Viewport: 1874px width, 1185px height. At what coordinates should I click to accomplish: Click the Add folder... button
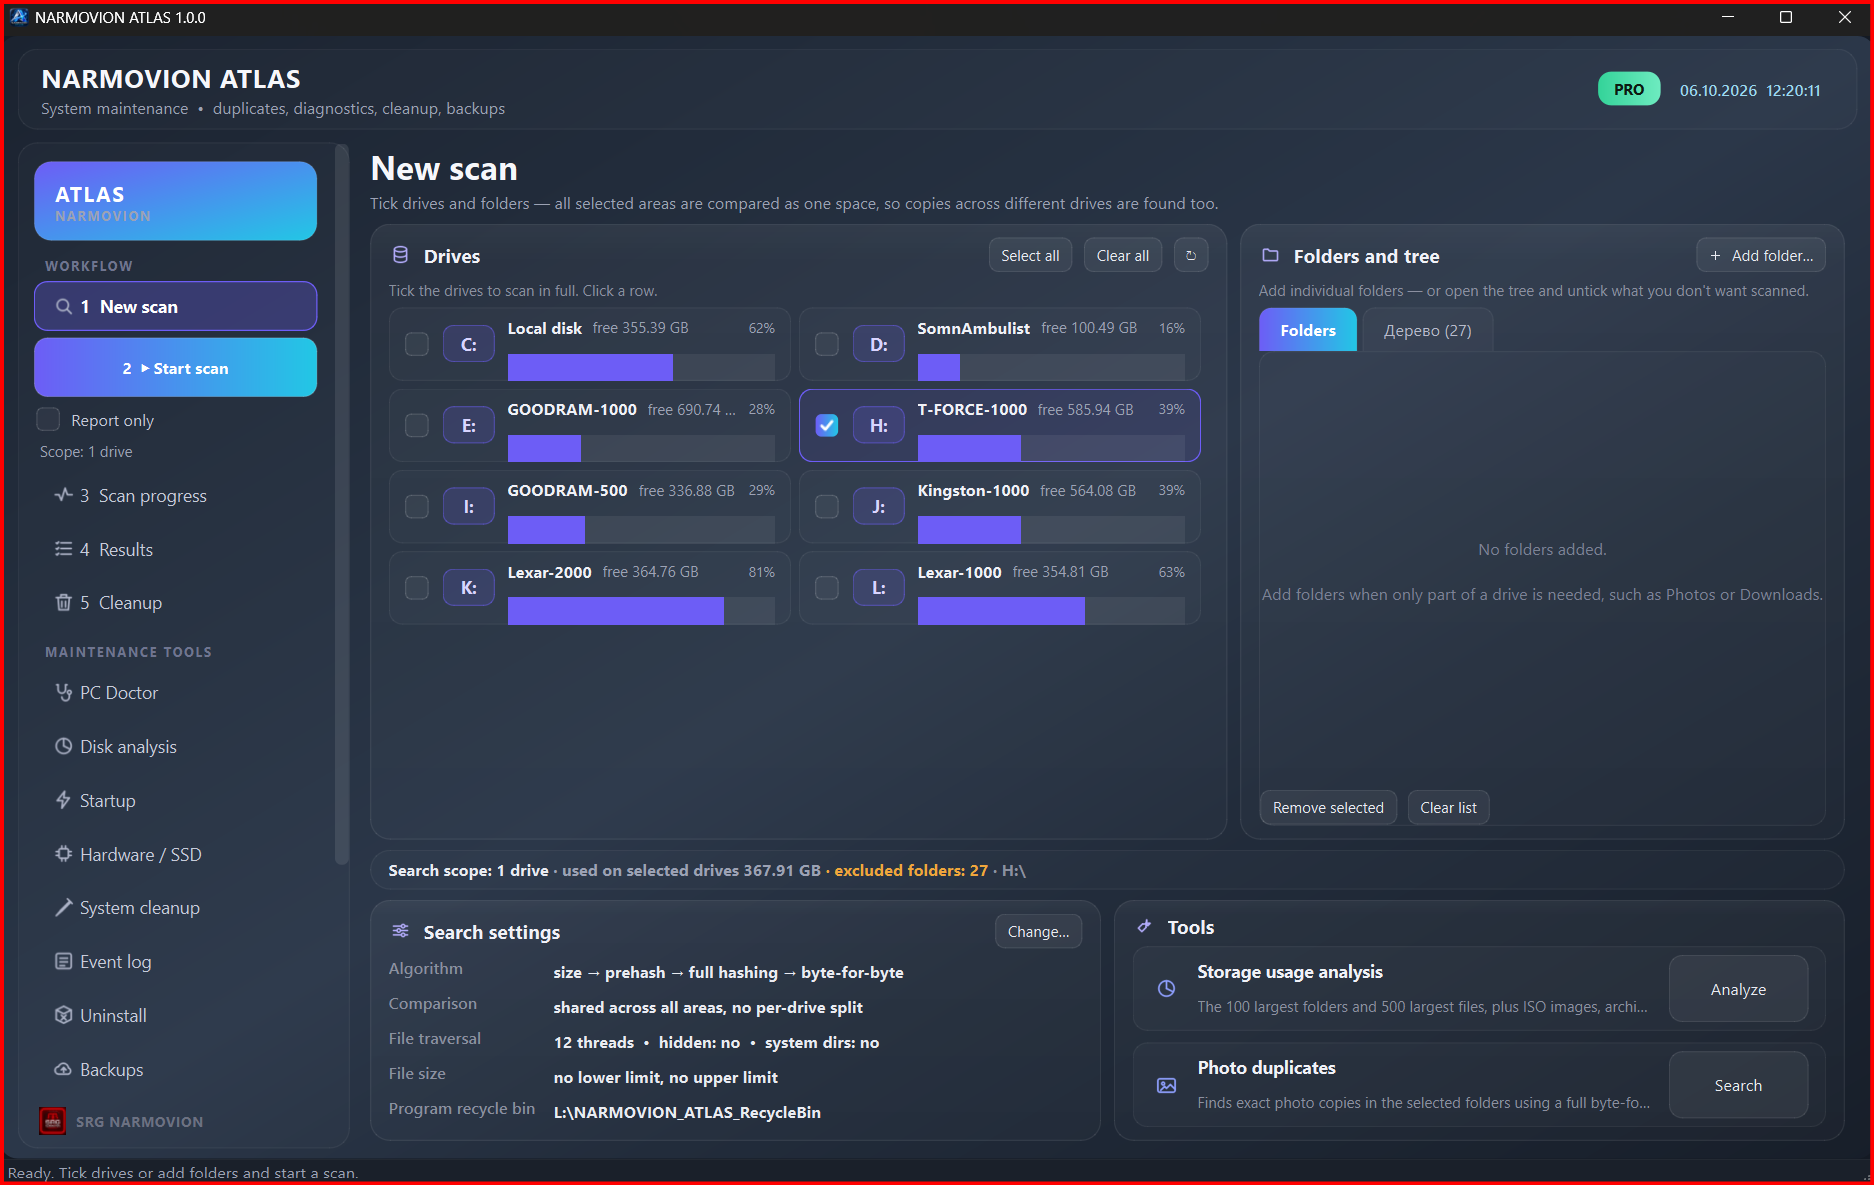(x=1761, y=256)
